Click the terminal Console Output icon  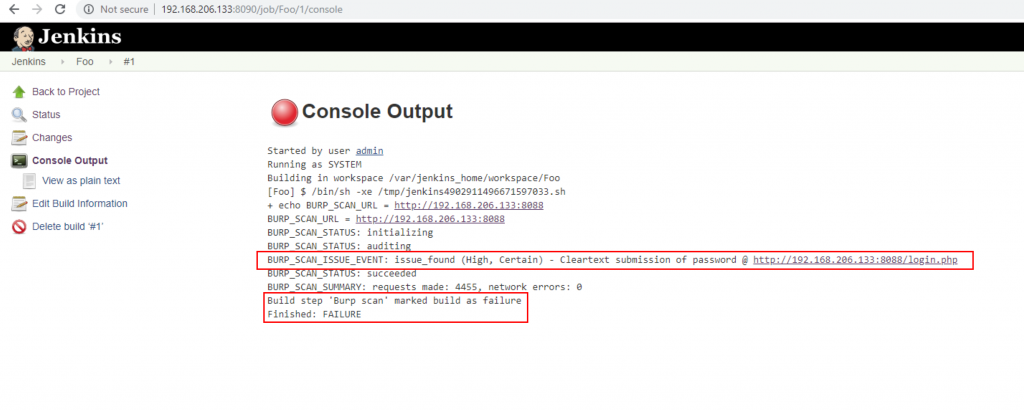tap(18, 161)
